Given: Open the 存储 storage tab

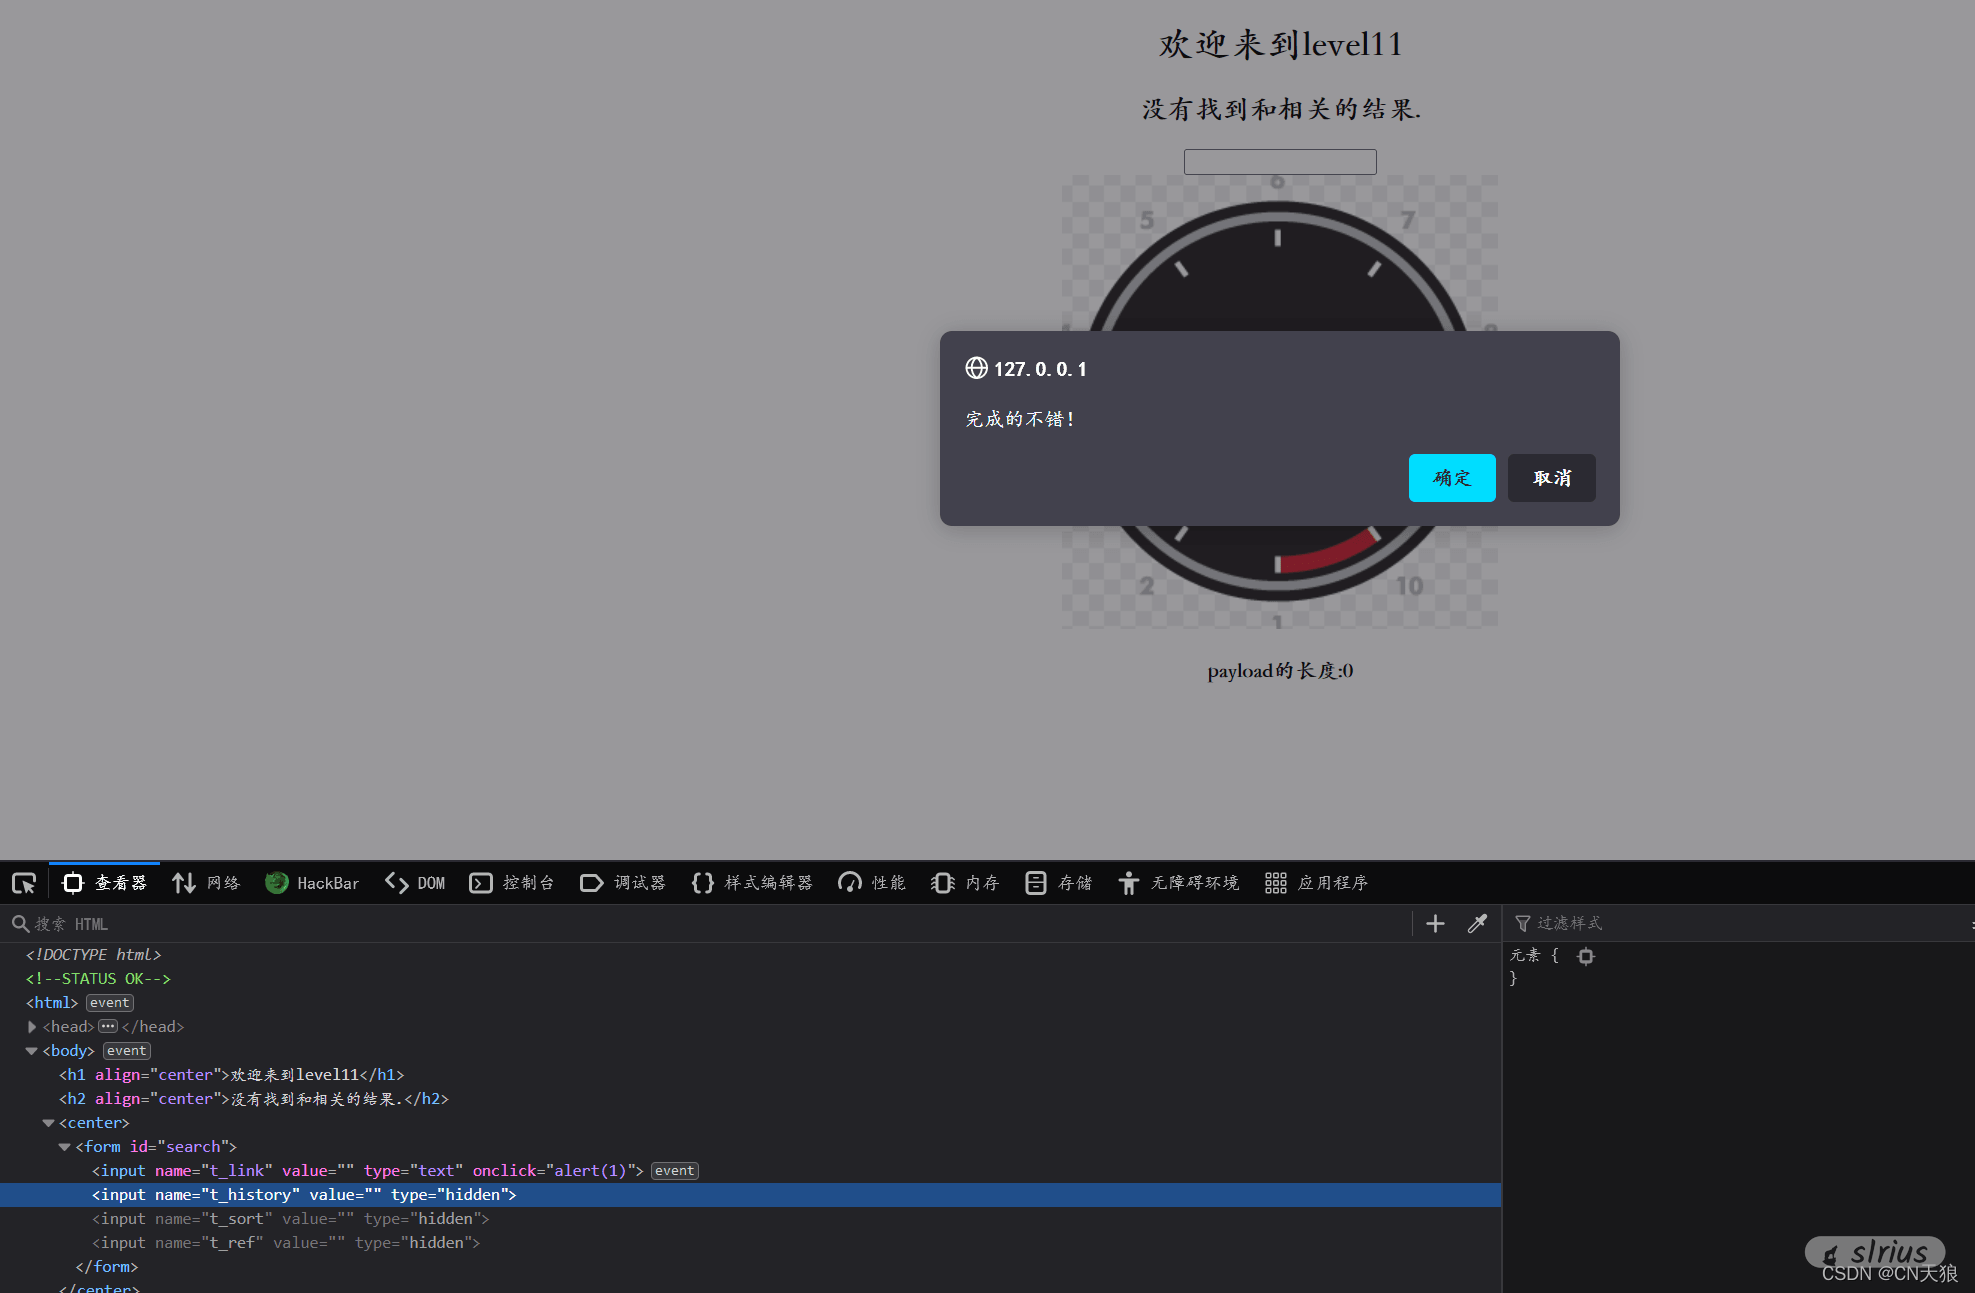Looking at the screenshot, I should (x=1059, y=882).
